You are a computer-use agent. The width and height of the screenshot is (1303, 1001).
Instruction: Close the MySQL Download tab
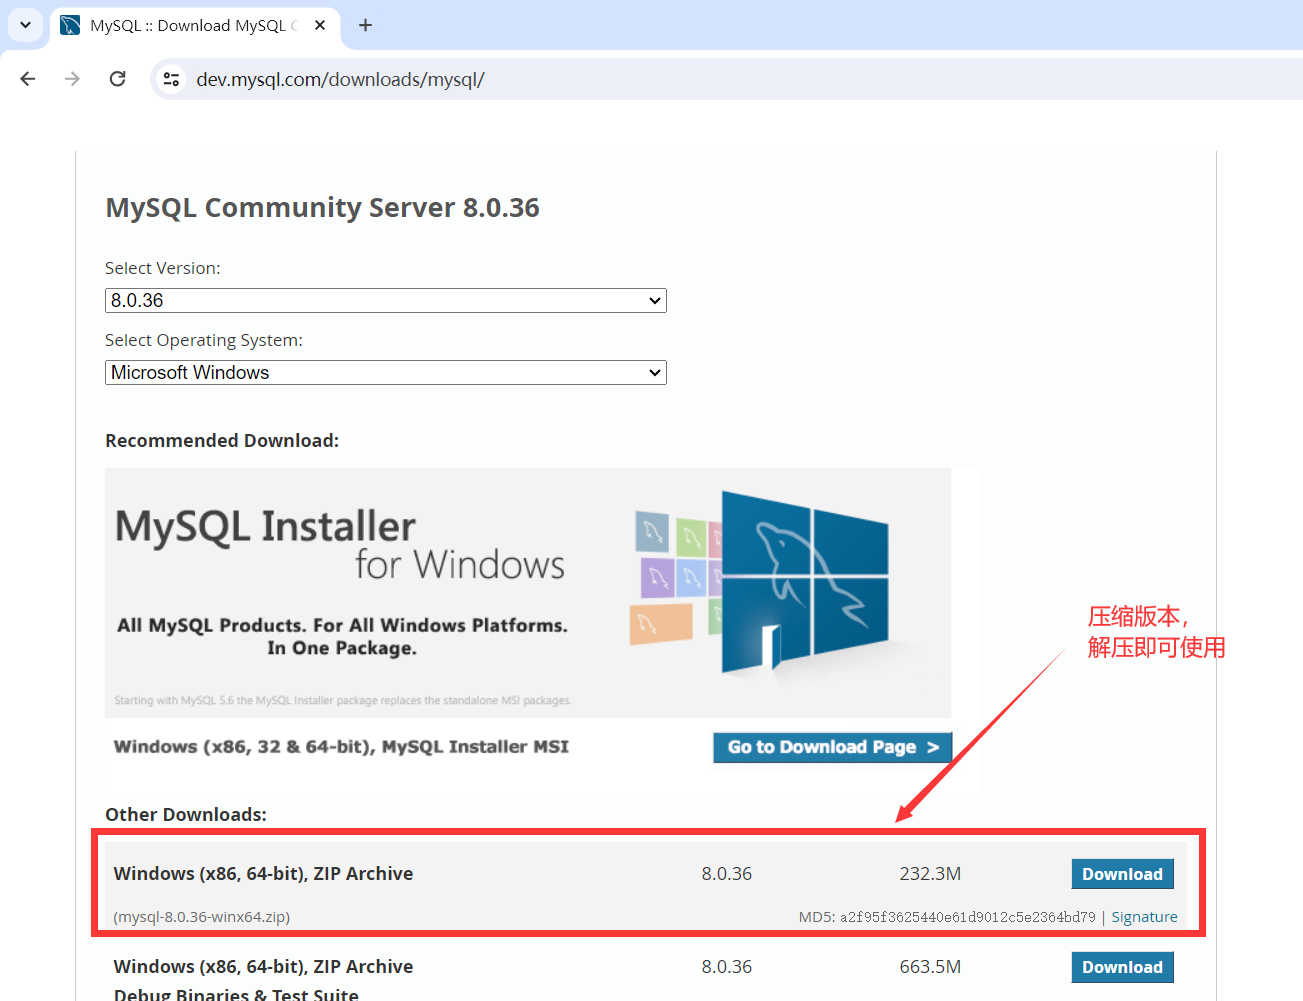pyautogui.click(x=320, y=25)
